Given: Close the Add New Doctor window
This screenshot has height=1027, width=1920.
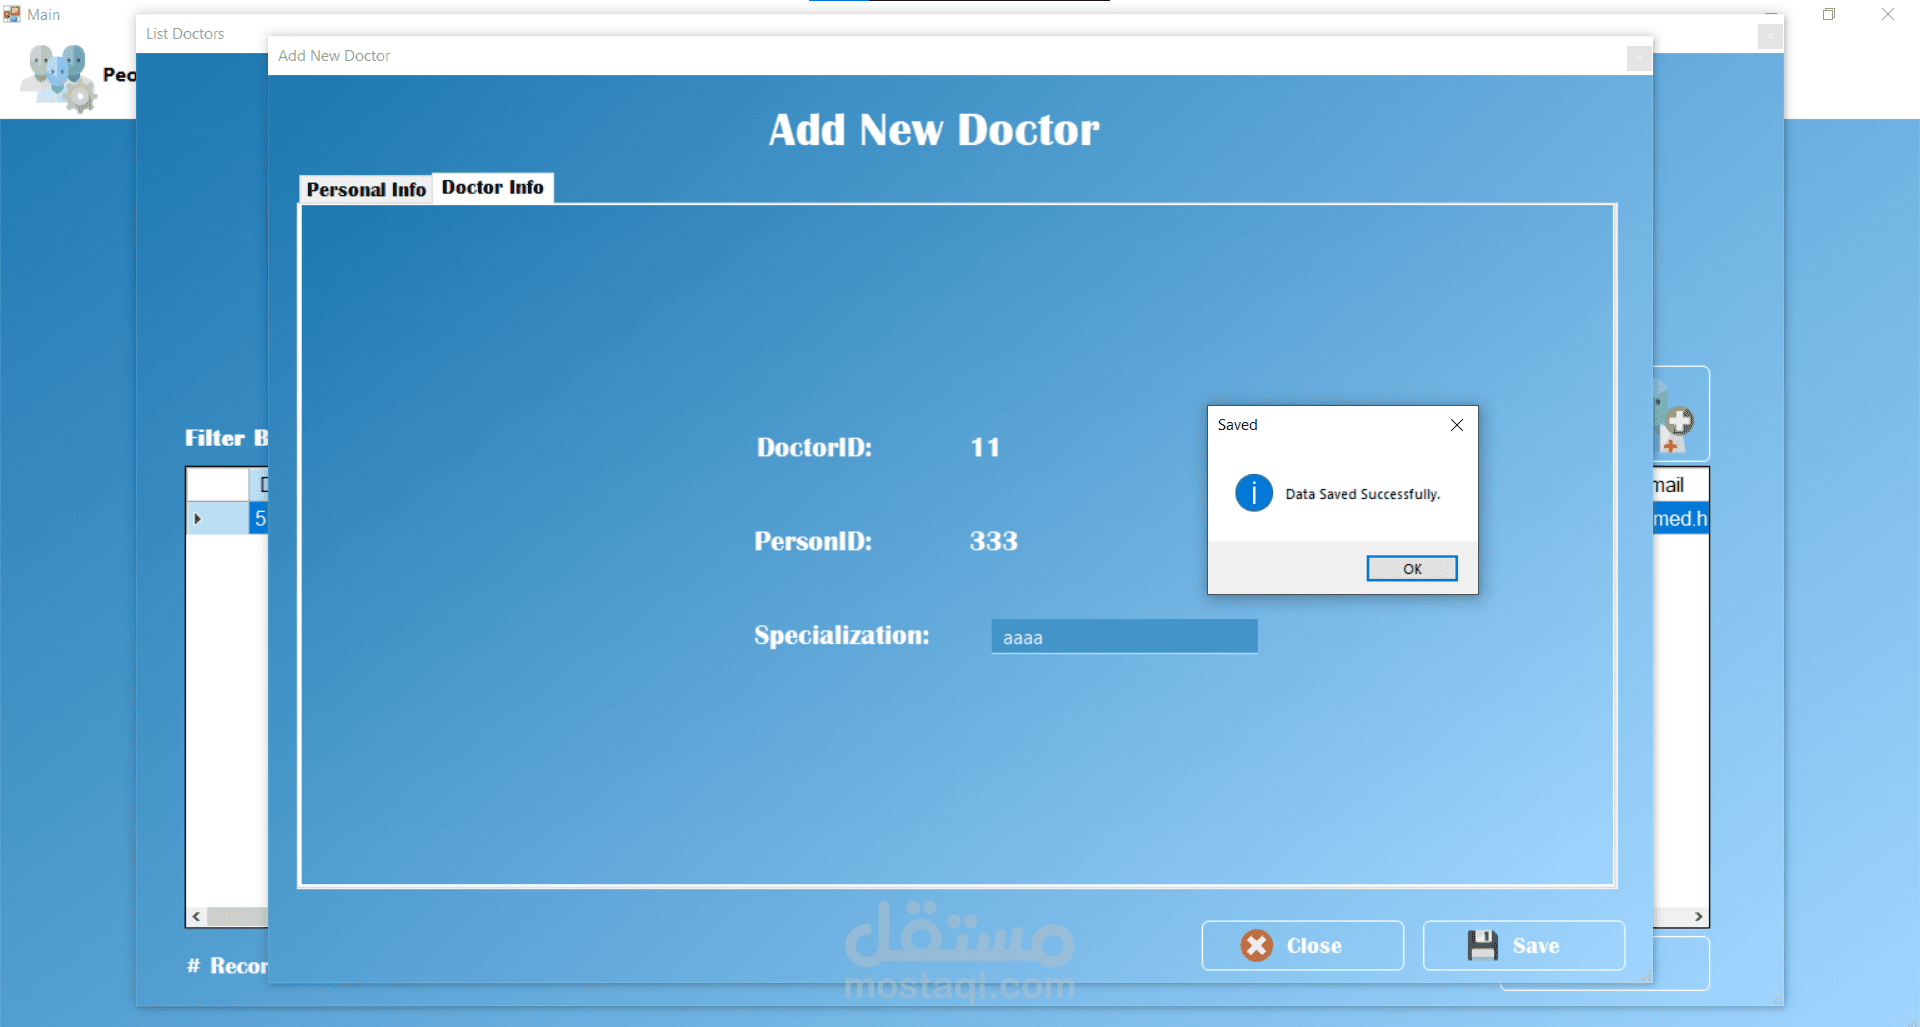Looking at the screenshot, I should coord(1638,58).
